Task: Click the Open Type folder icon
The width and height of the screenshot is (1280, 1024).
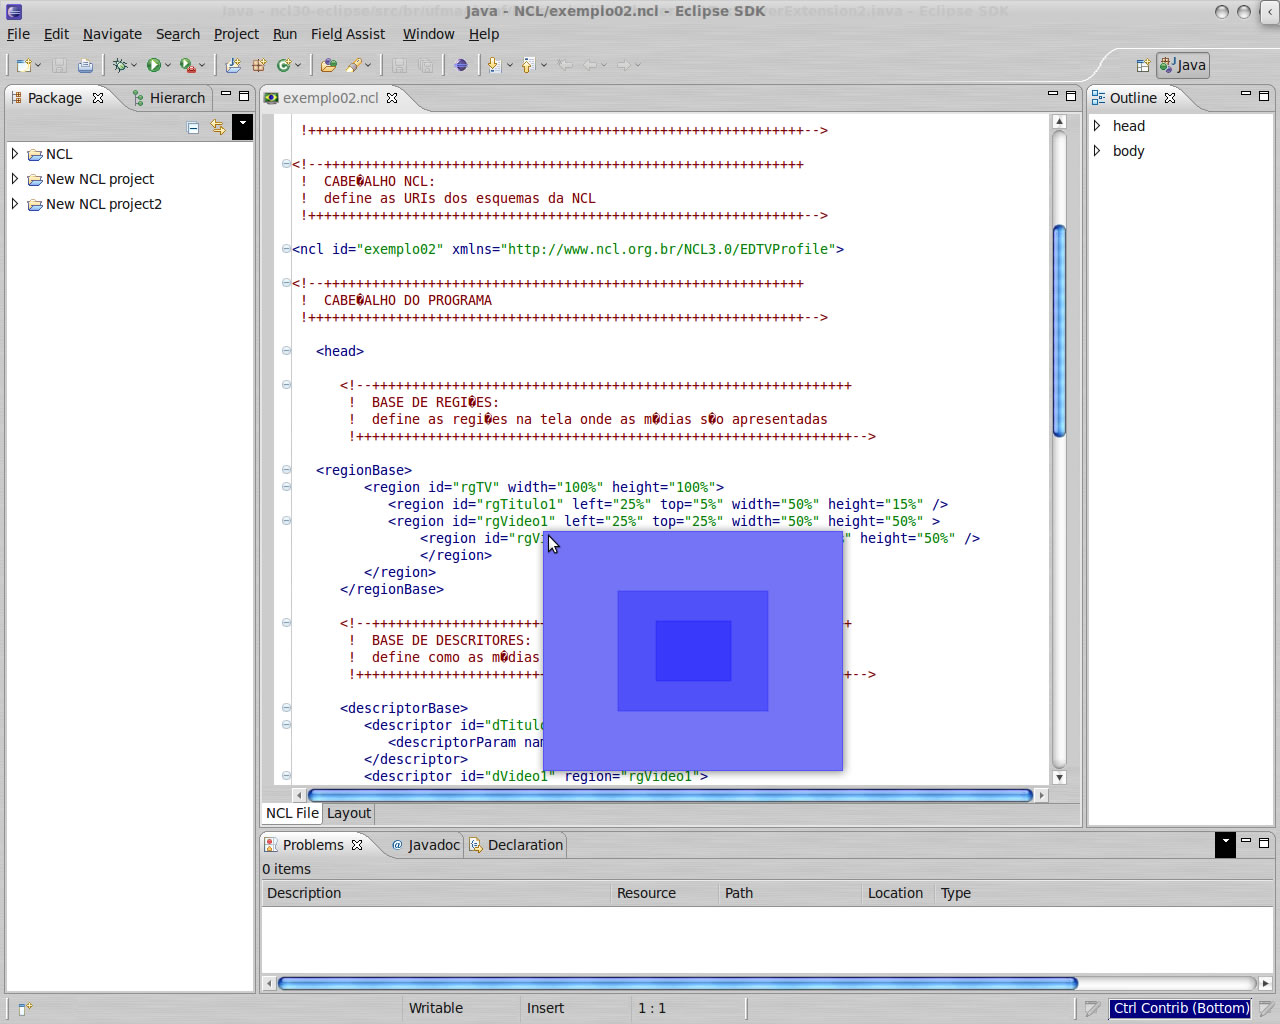Action: [x=328, y=65]
